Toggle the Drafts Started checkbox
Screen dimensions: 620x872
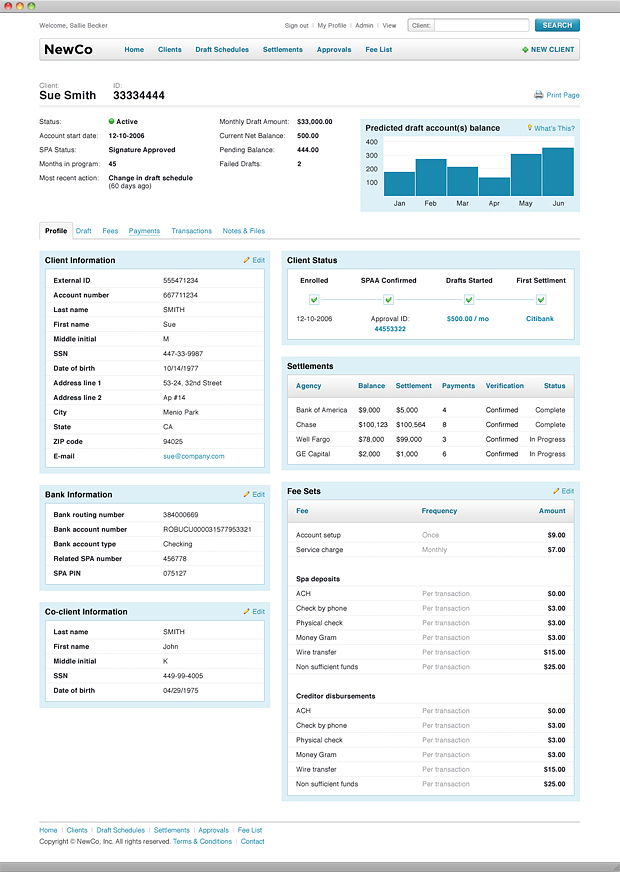click(470, 299)
